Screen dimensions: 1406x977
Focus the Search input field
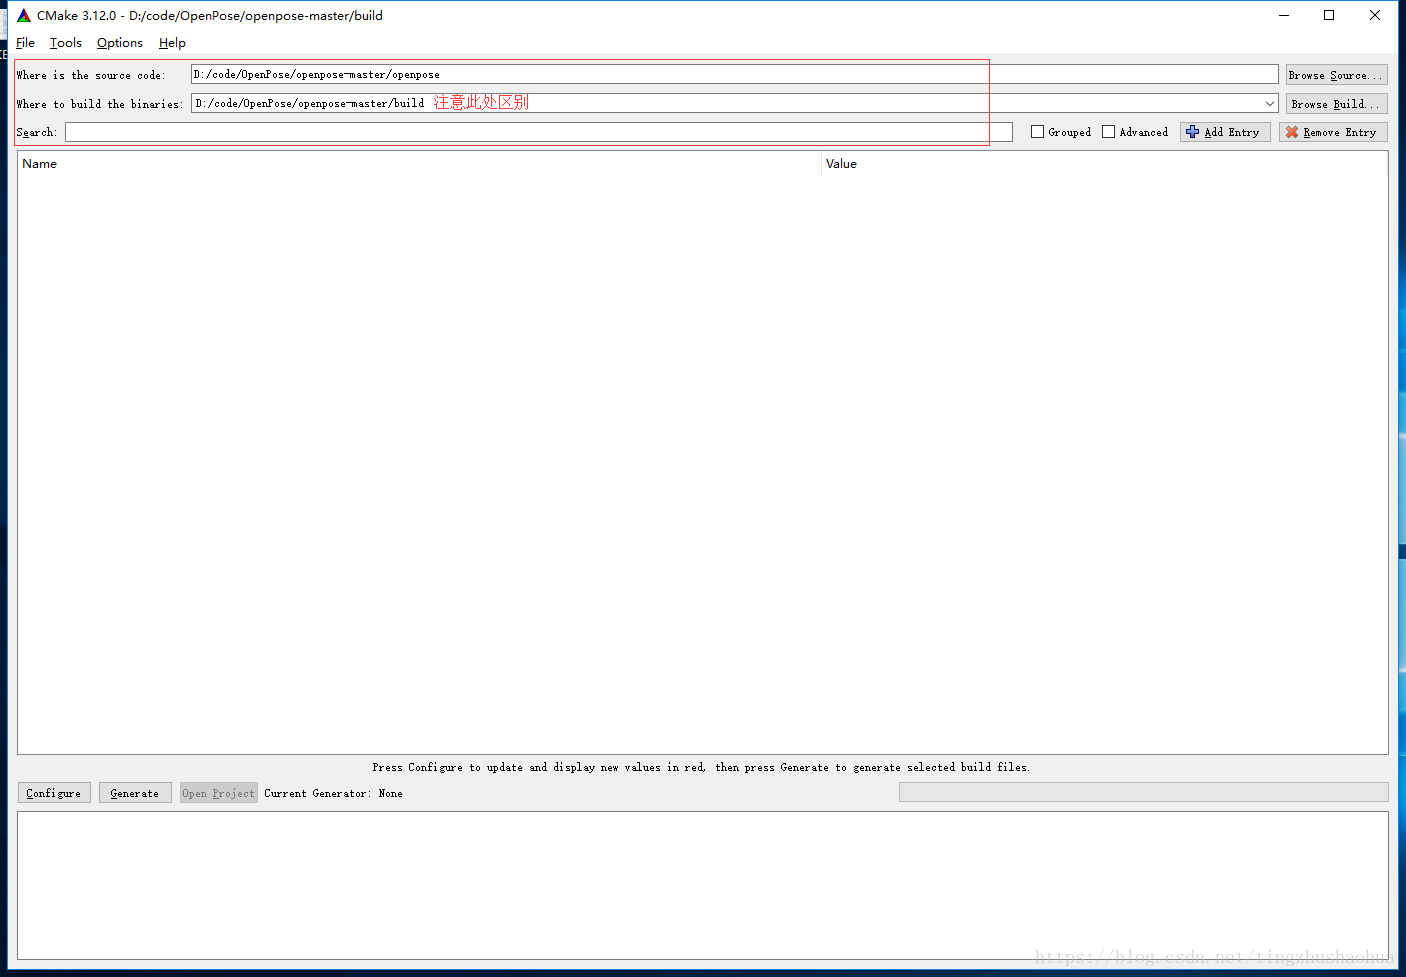pyautogui.click(x=539, y=132)
